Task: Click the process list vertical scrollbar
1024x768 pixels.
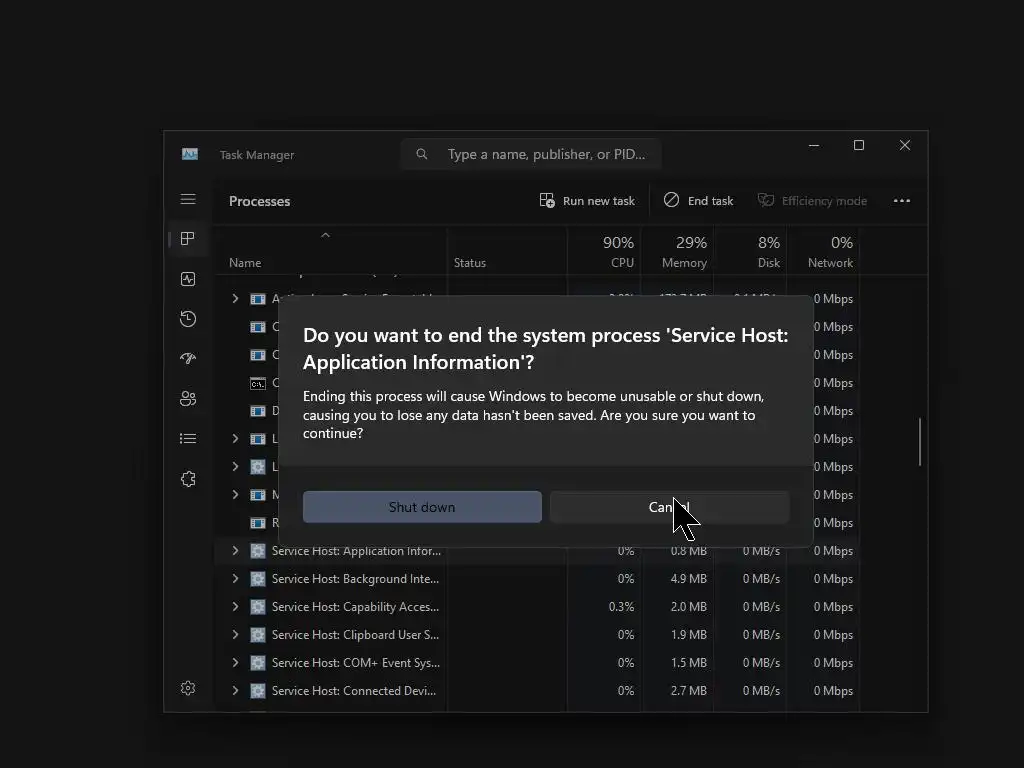Action: [920, 442]
